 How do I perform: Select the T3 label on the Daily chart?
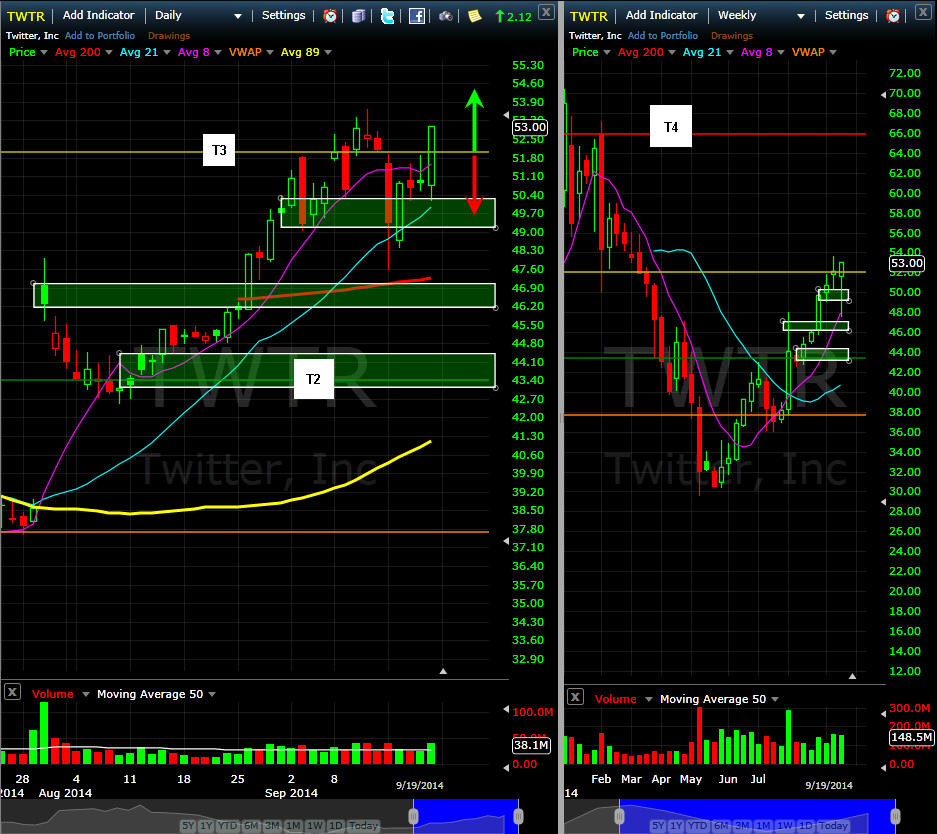(x=219, y=150)
